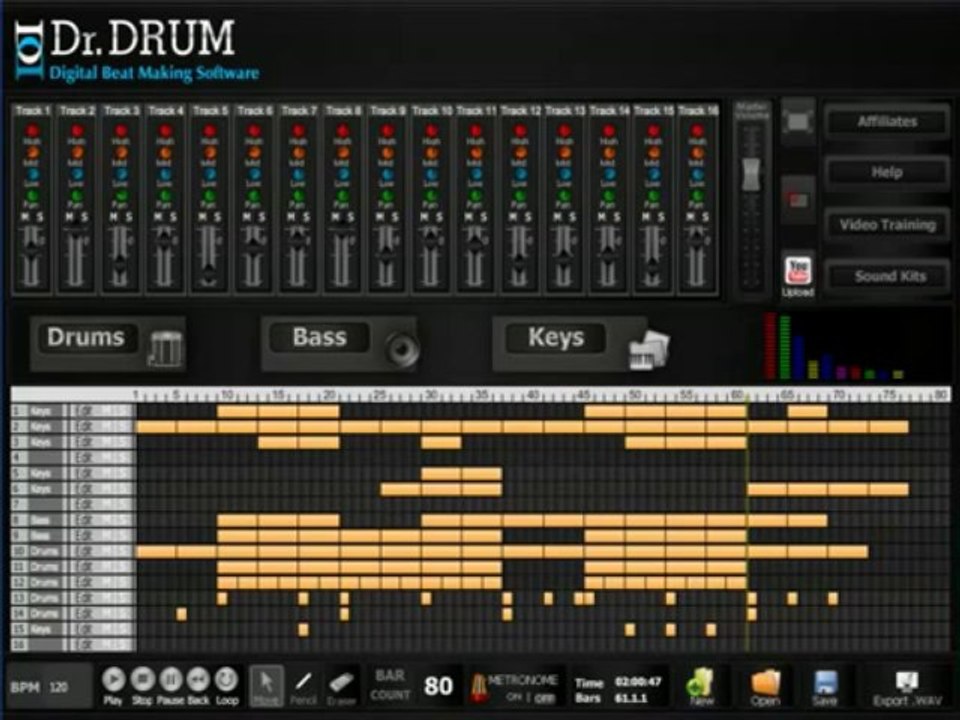
Task: Stop playback with the Stop button
Action: [143, 679]
